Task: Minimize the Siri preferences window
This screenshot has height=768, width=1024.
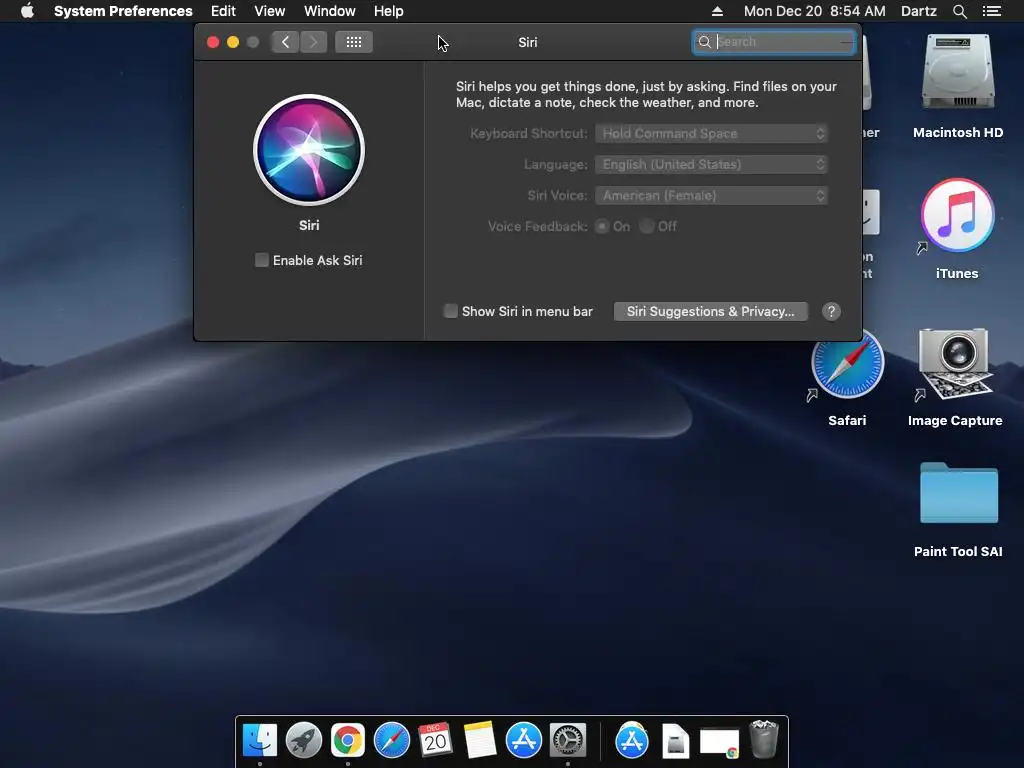Action: (x=233, y=42)
